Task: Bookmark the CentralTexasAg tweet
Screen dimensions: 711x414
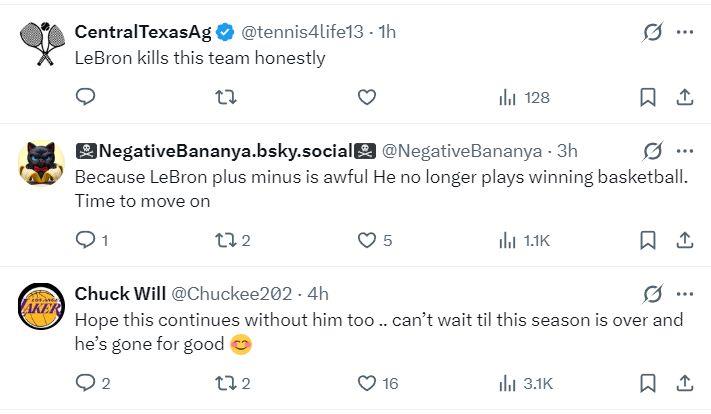Action: point(648,97)
